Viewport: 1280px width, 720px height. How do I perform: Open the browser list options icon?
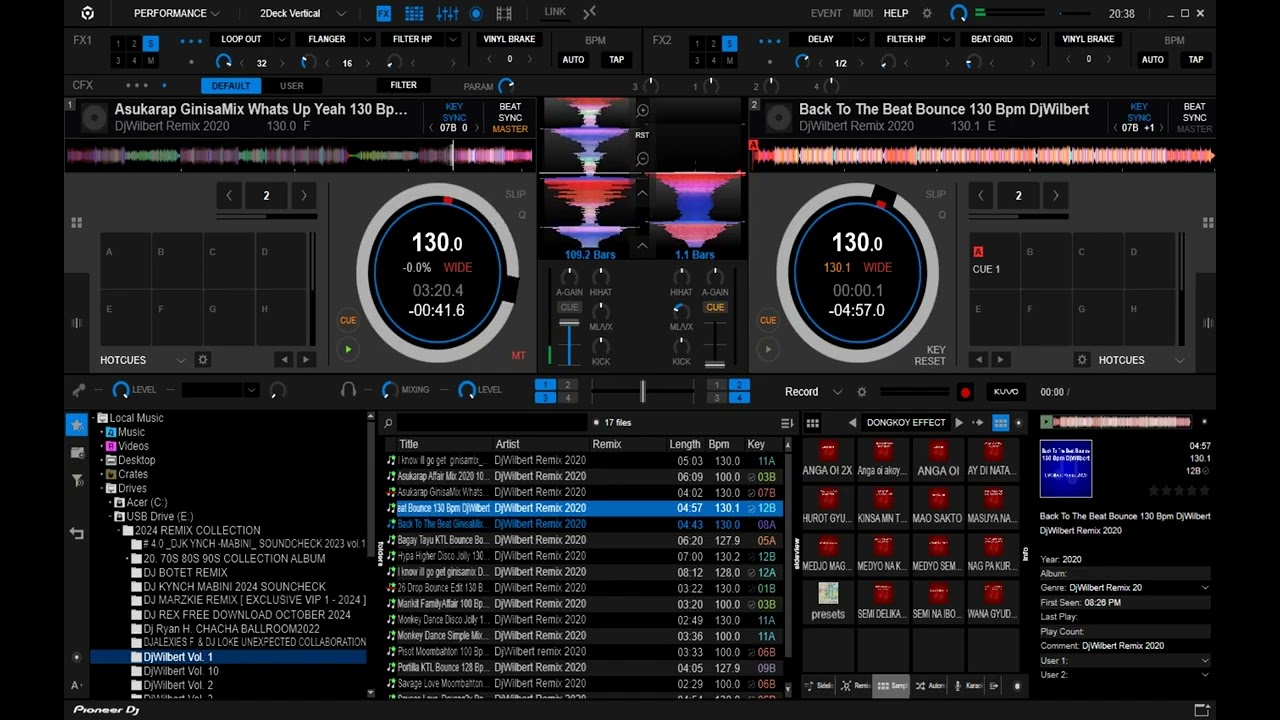(787, 423)
